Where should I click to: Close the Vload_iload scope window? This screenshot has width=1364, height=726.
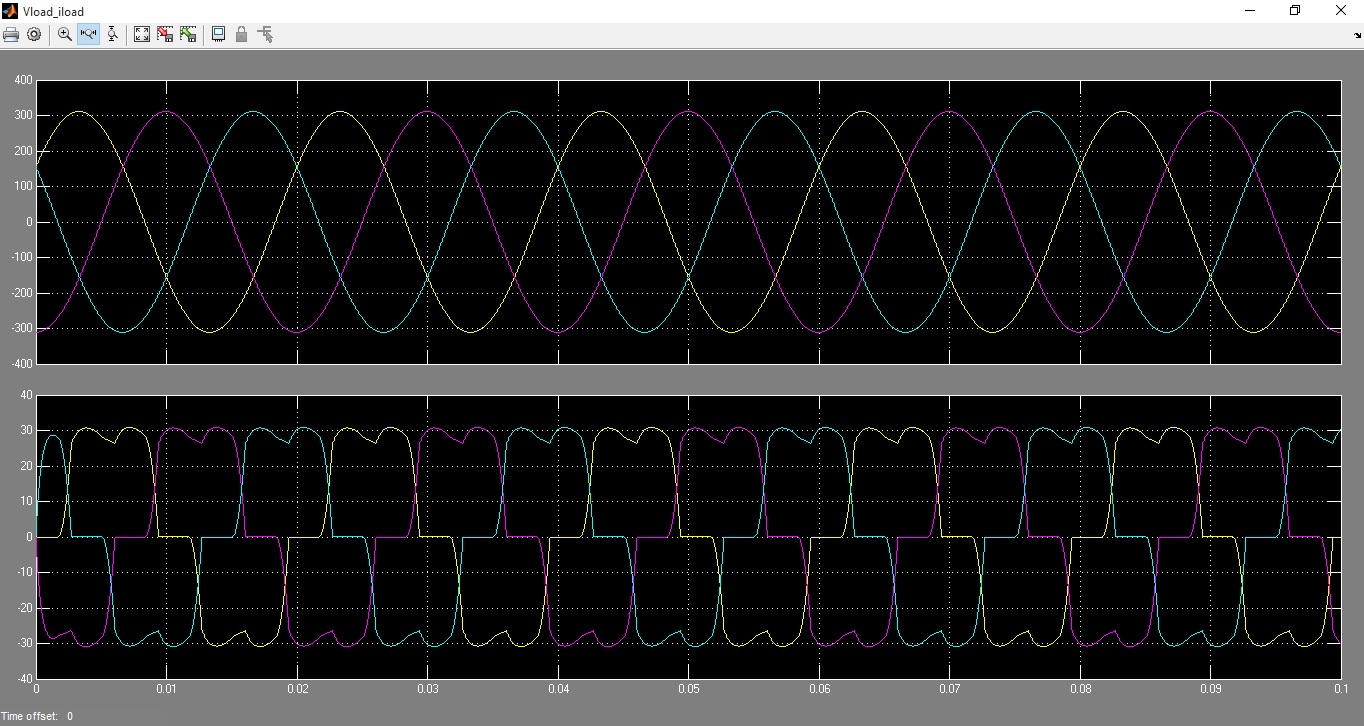click(x=1341, y=11)
